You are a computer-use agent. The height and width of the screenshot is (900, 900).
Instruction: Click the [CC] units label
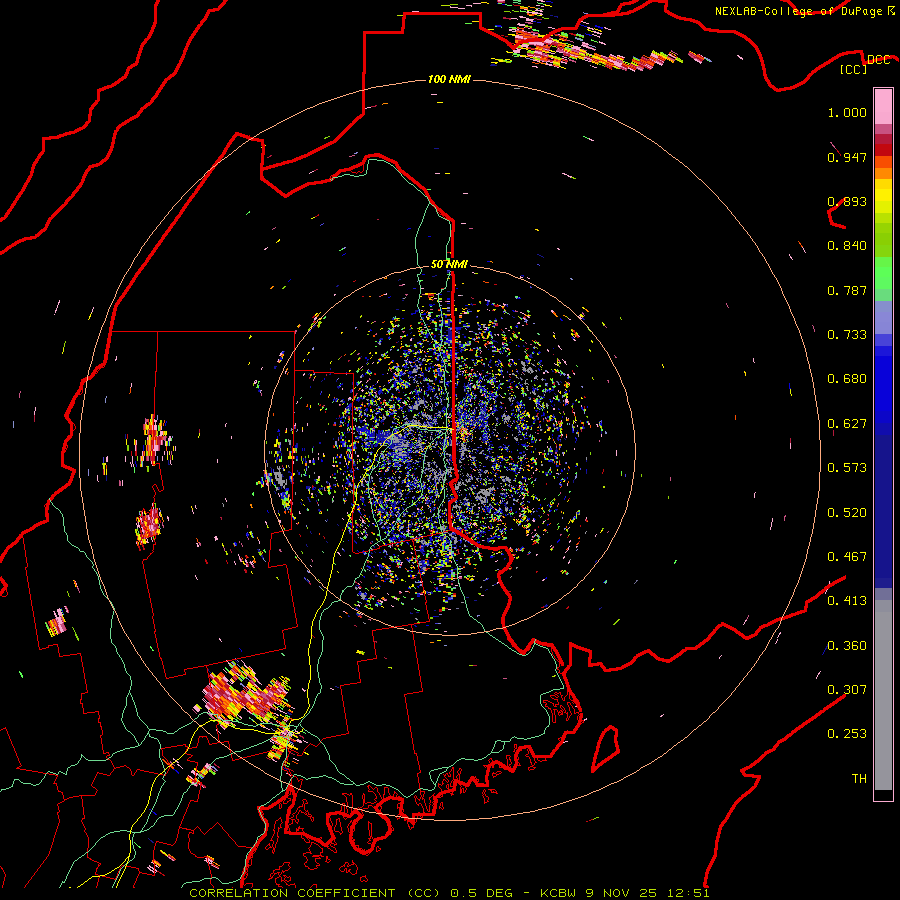pos(854,69)
